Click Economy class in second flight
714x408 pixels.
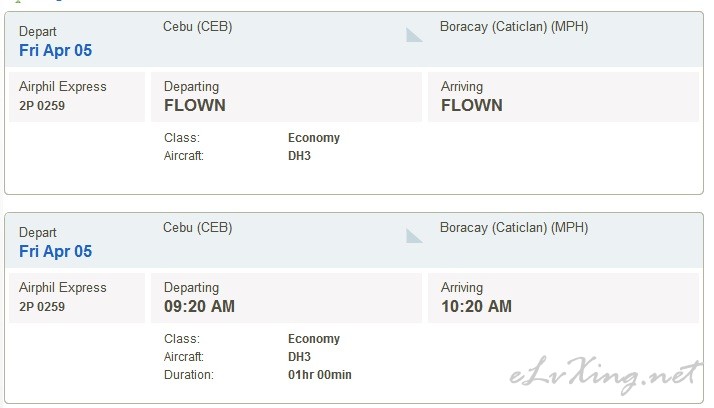pos(314,338)
